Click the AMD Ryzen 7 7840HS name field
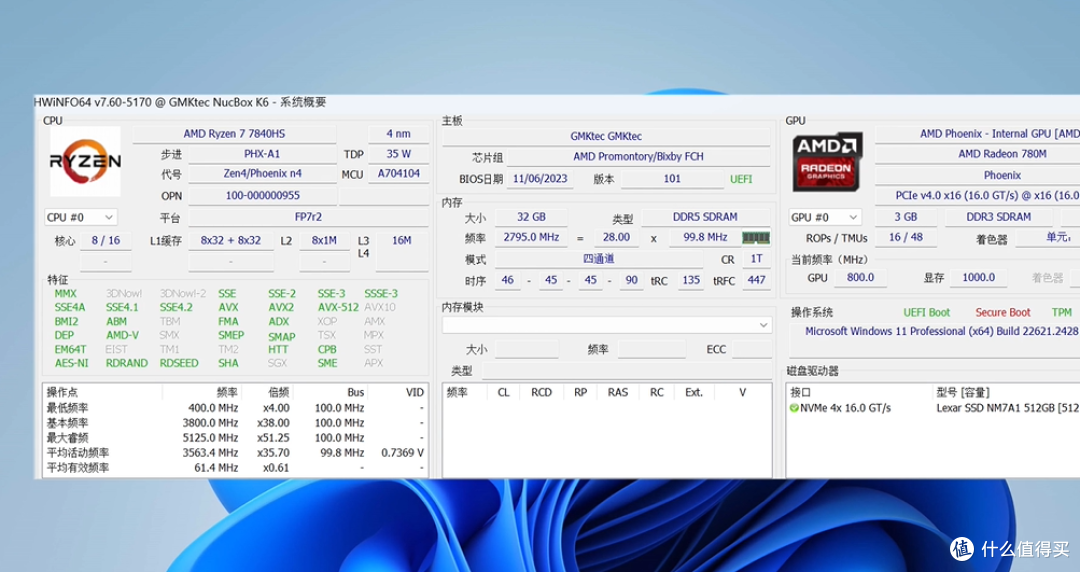Screen dimensions: 1080x572 (234, 134)
